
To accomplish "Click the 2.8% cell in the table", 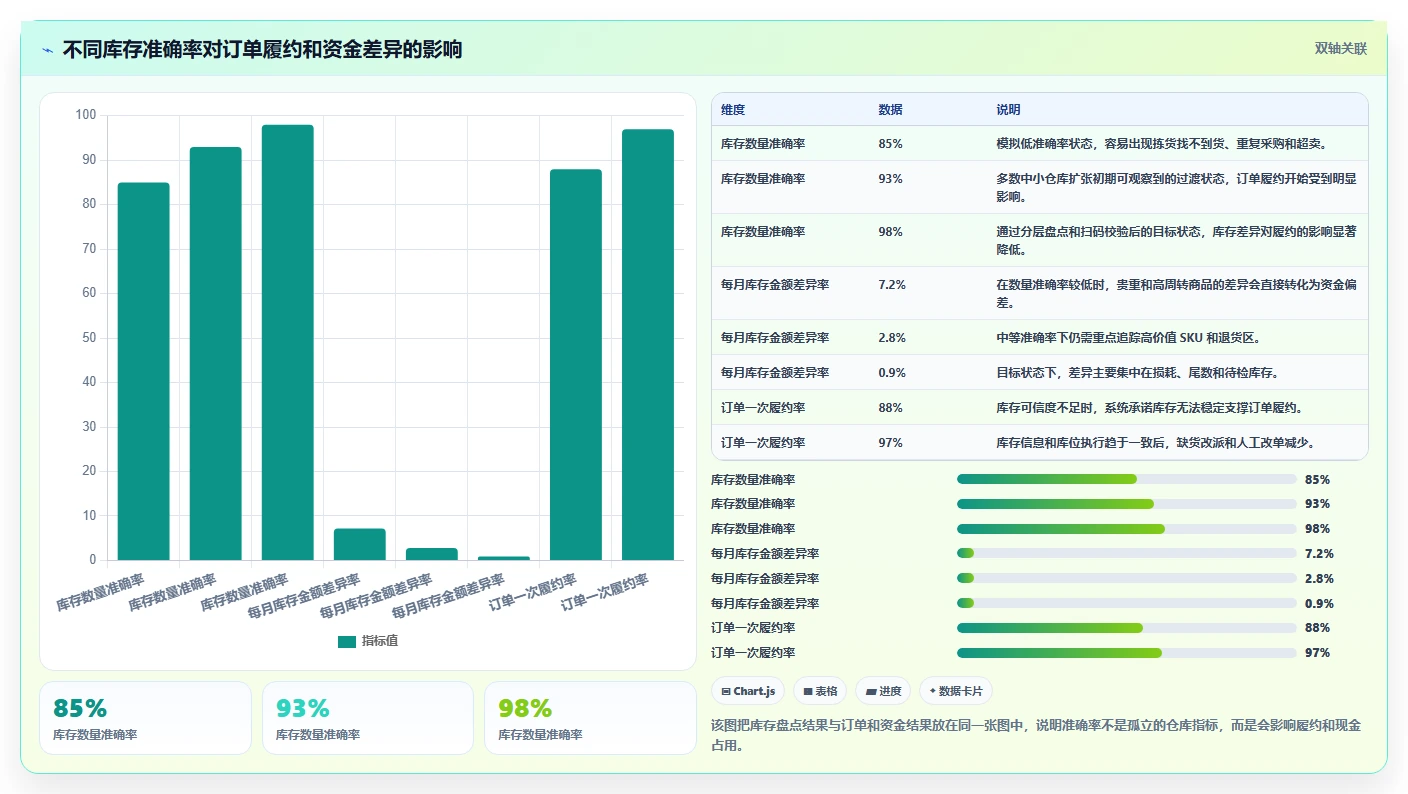I will coord(892,338).
